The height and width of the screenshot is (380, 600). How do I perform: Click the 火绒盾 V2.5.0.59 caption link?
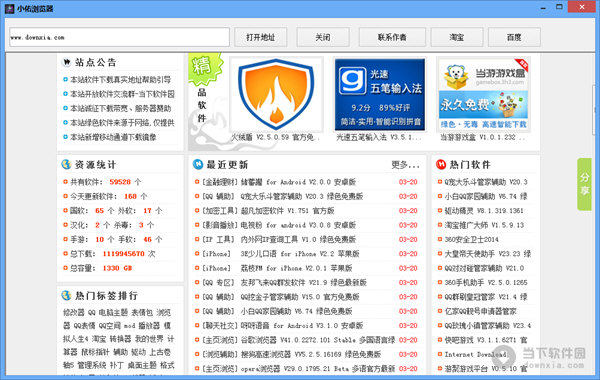(275, 137)
